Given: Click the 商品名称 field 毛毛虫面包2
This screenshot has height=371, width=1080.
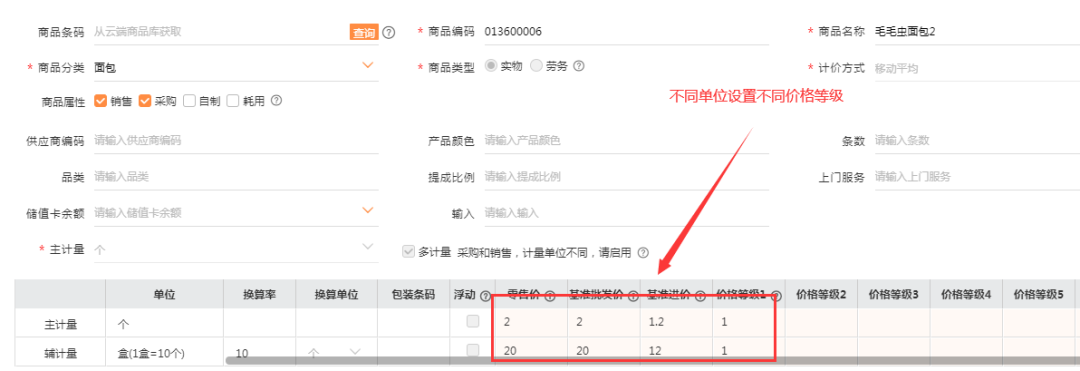Looking at the screenshot, I should pos(977,32).
